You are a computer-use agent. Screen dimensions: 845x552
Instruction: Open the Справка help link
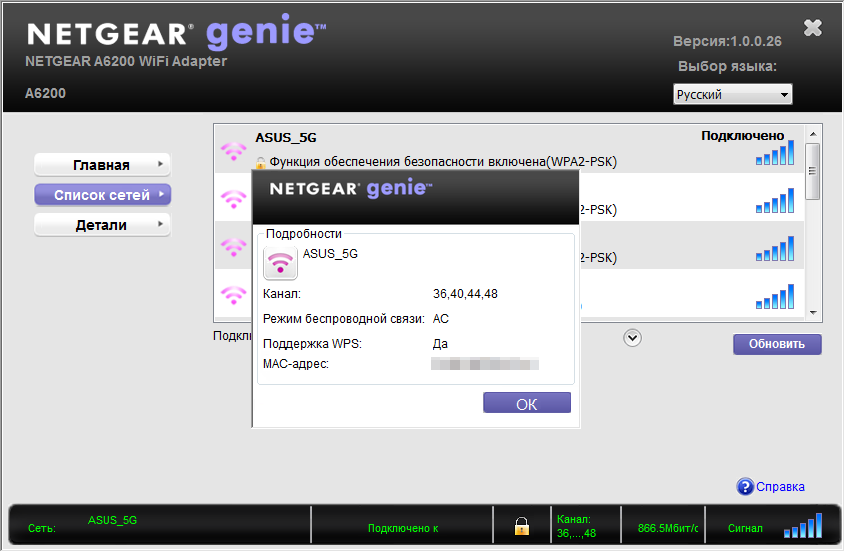tap(780, 487)
